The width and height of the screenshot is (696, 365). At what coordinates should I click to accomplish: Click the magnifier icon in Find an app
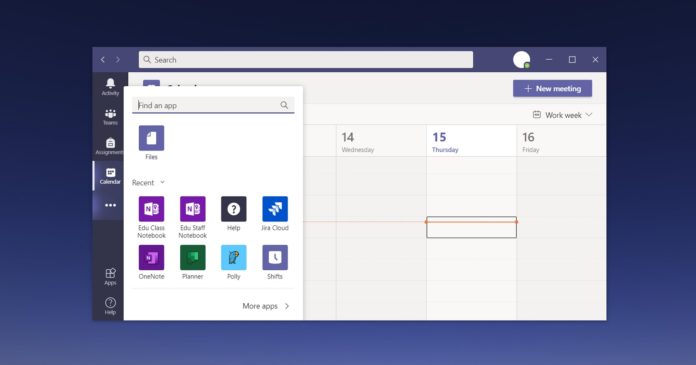click(284, 105)
